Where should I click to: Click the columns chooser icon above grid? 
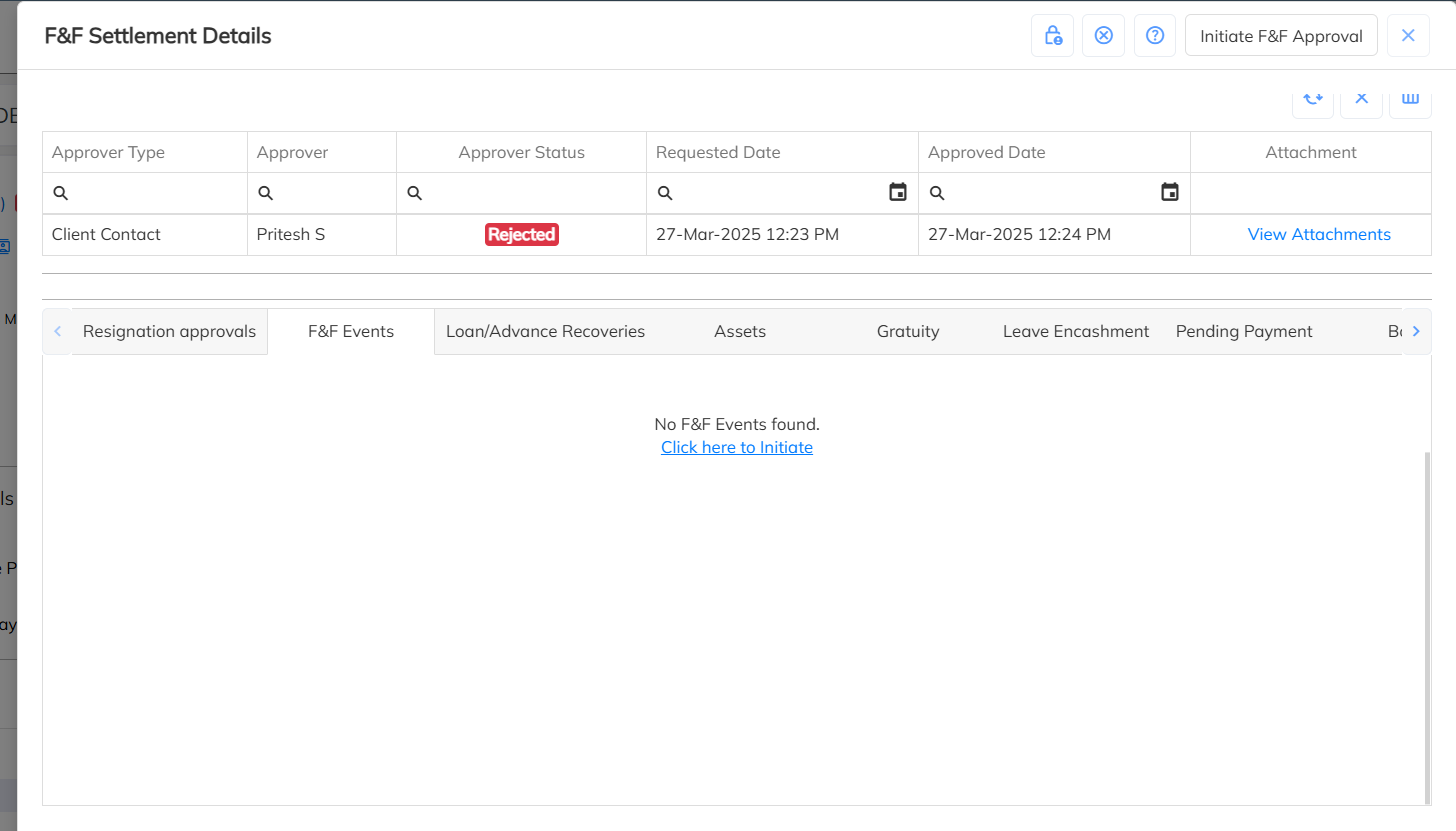click(1410, 99)
